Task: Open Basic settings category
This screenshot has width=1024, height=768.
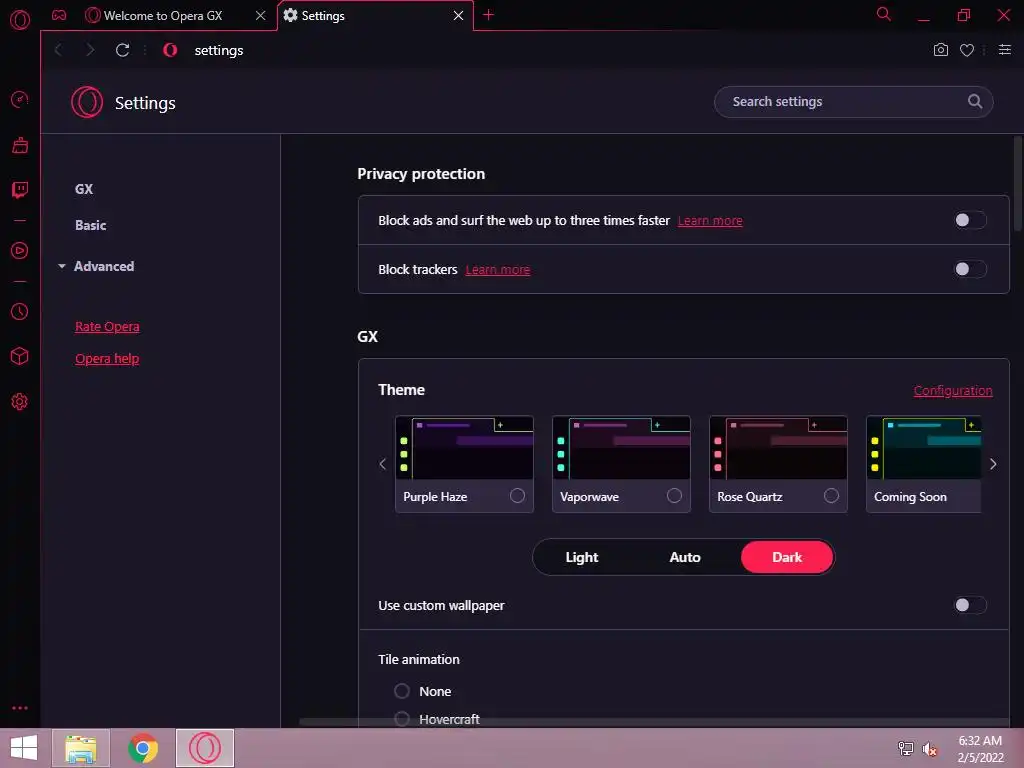Action: point(90,225)
